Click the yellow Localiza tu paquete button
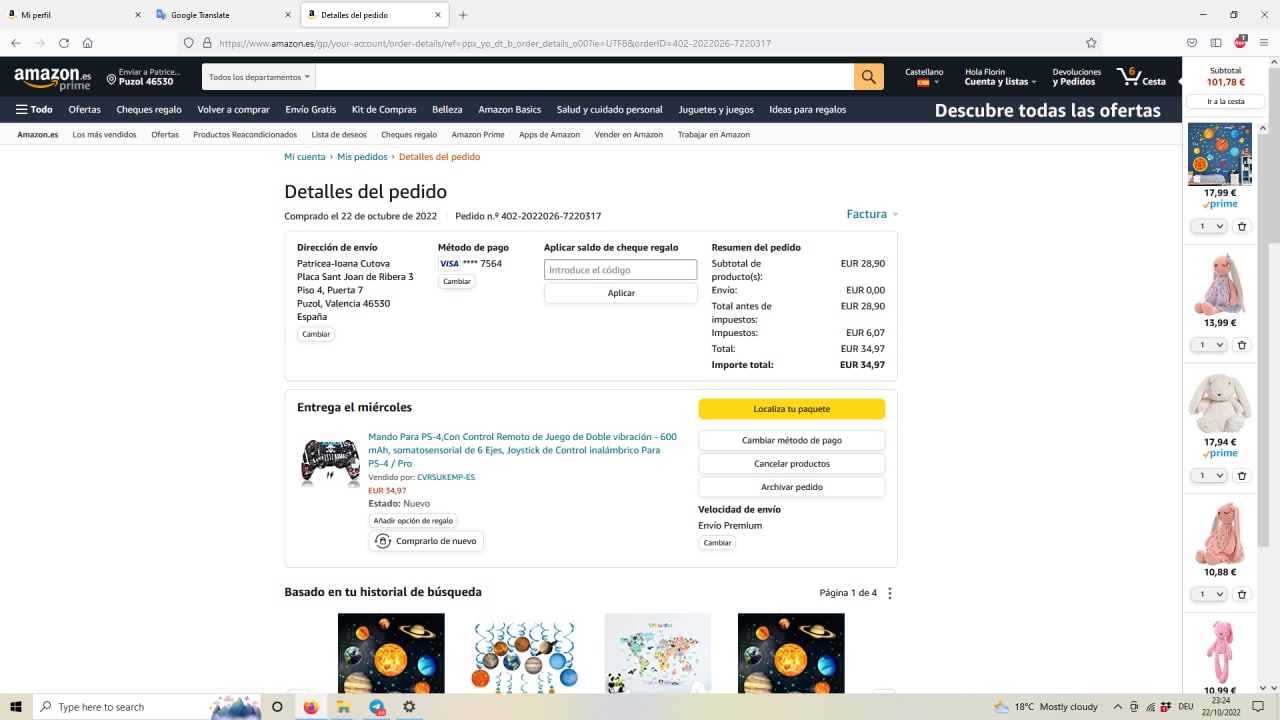This screenshot has height=720, width=1280. pos(791,409)
